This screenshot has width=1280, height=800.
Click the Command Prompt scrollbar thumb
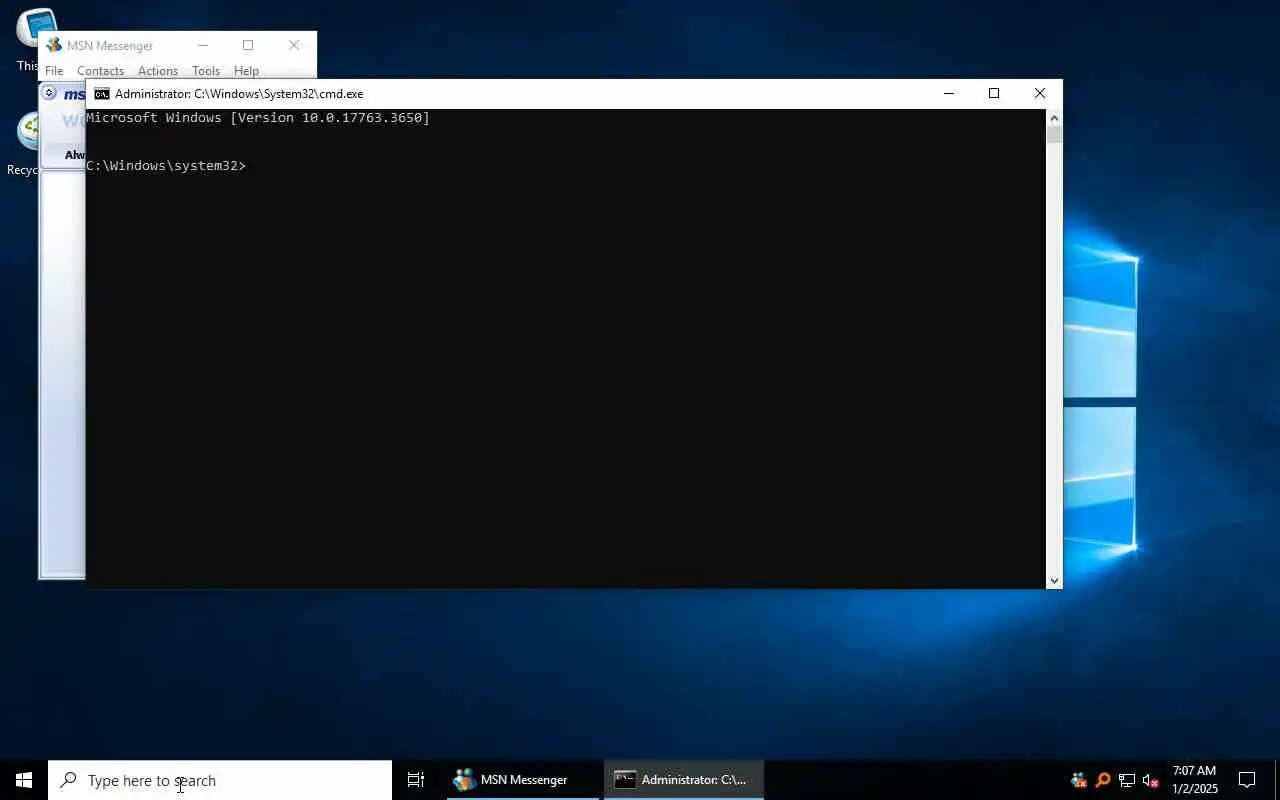coord(1054,135)
